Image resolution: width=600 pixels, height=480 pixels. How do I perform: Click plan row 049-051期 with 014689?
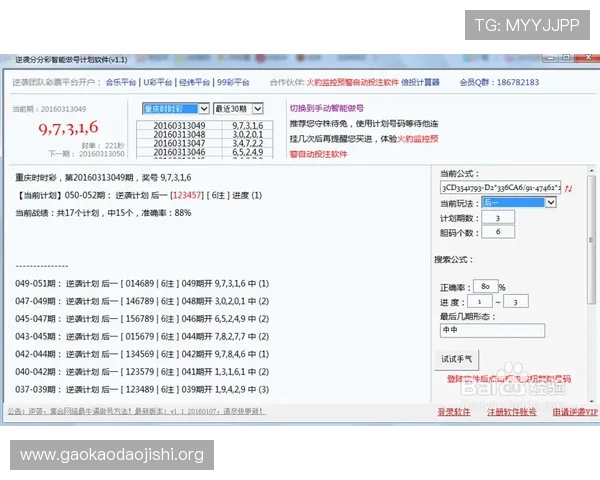coord(142,284)
